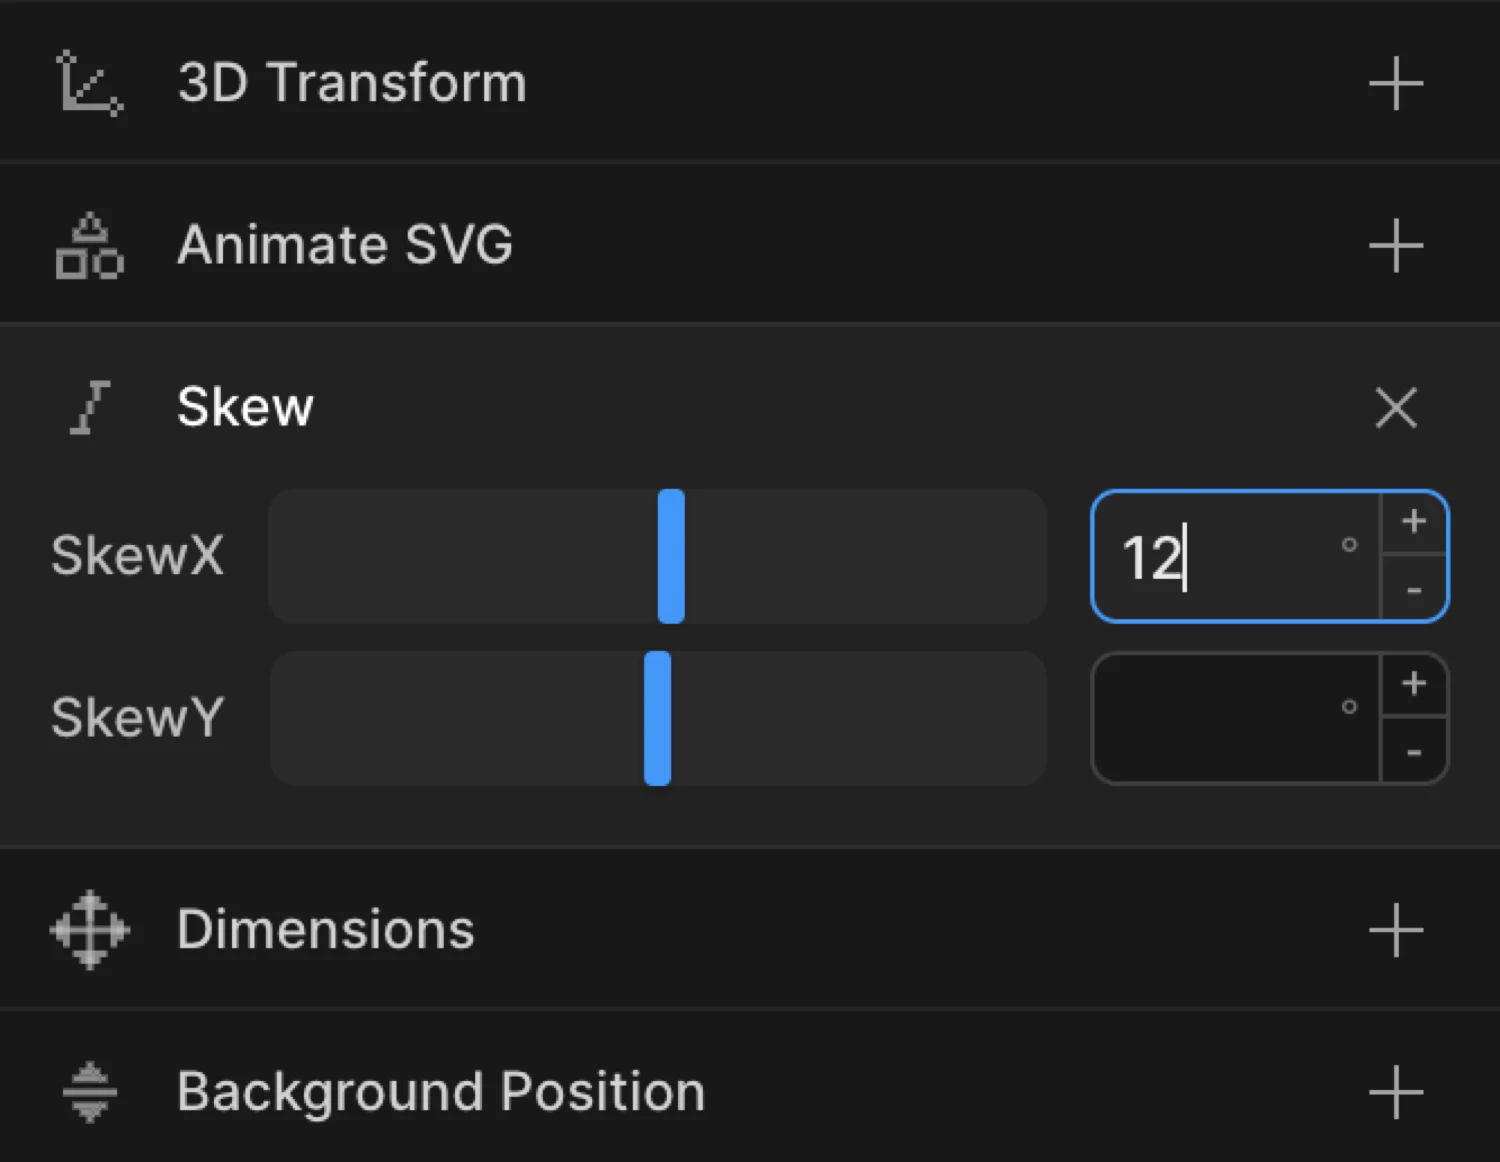1500x1162 pixels.
Task: Remove the Skew effect with the X icon
Action: (1396, 408)
